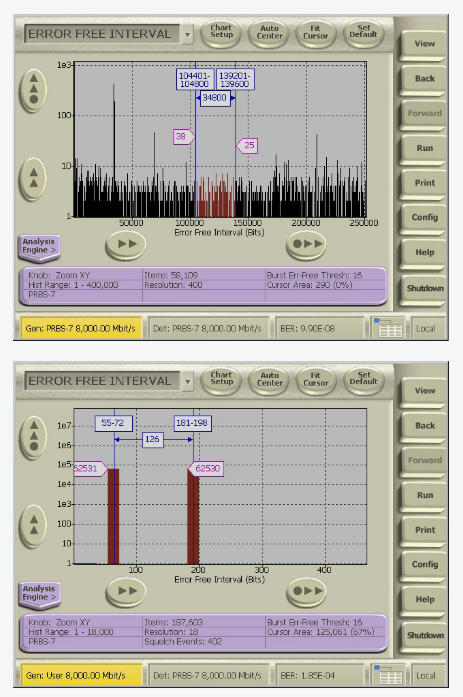Viewport: 463px width, 697px height.
Task: Click Set Default in the top panel
Action: click(363, 33)
